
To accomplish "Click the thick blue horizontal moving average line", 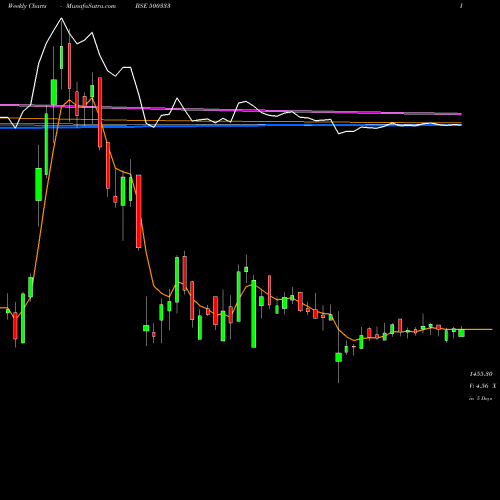I will click(x=231, y=126).
